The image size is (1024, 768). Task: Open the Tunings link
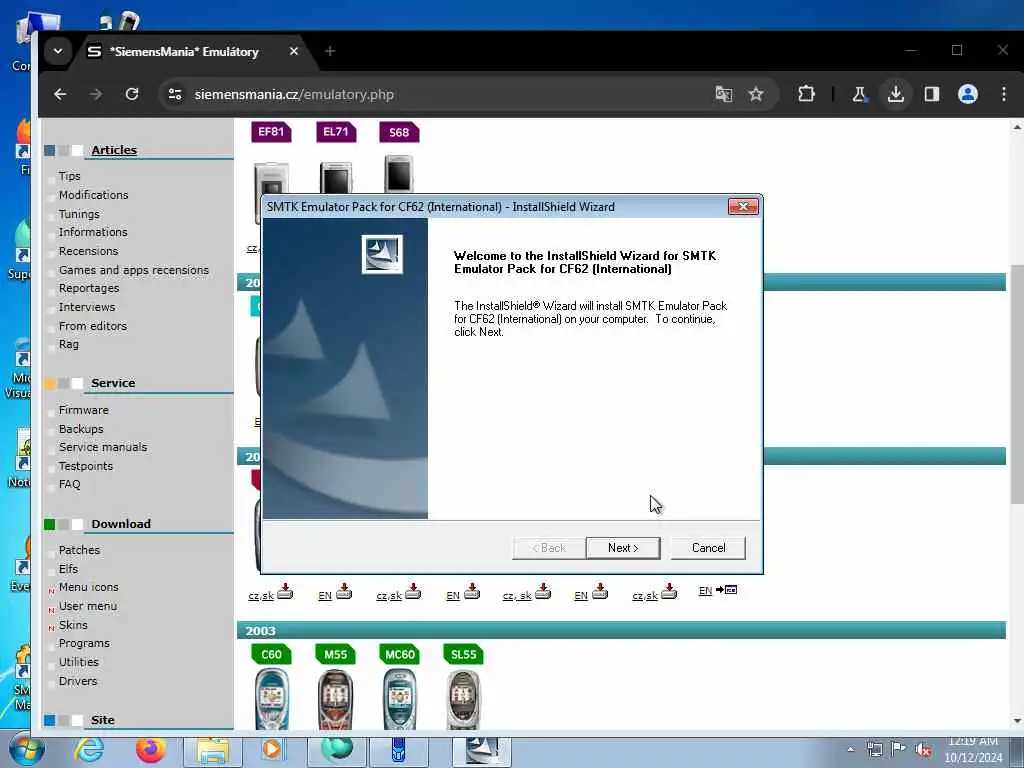79,214
